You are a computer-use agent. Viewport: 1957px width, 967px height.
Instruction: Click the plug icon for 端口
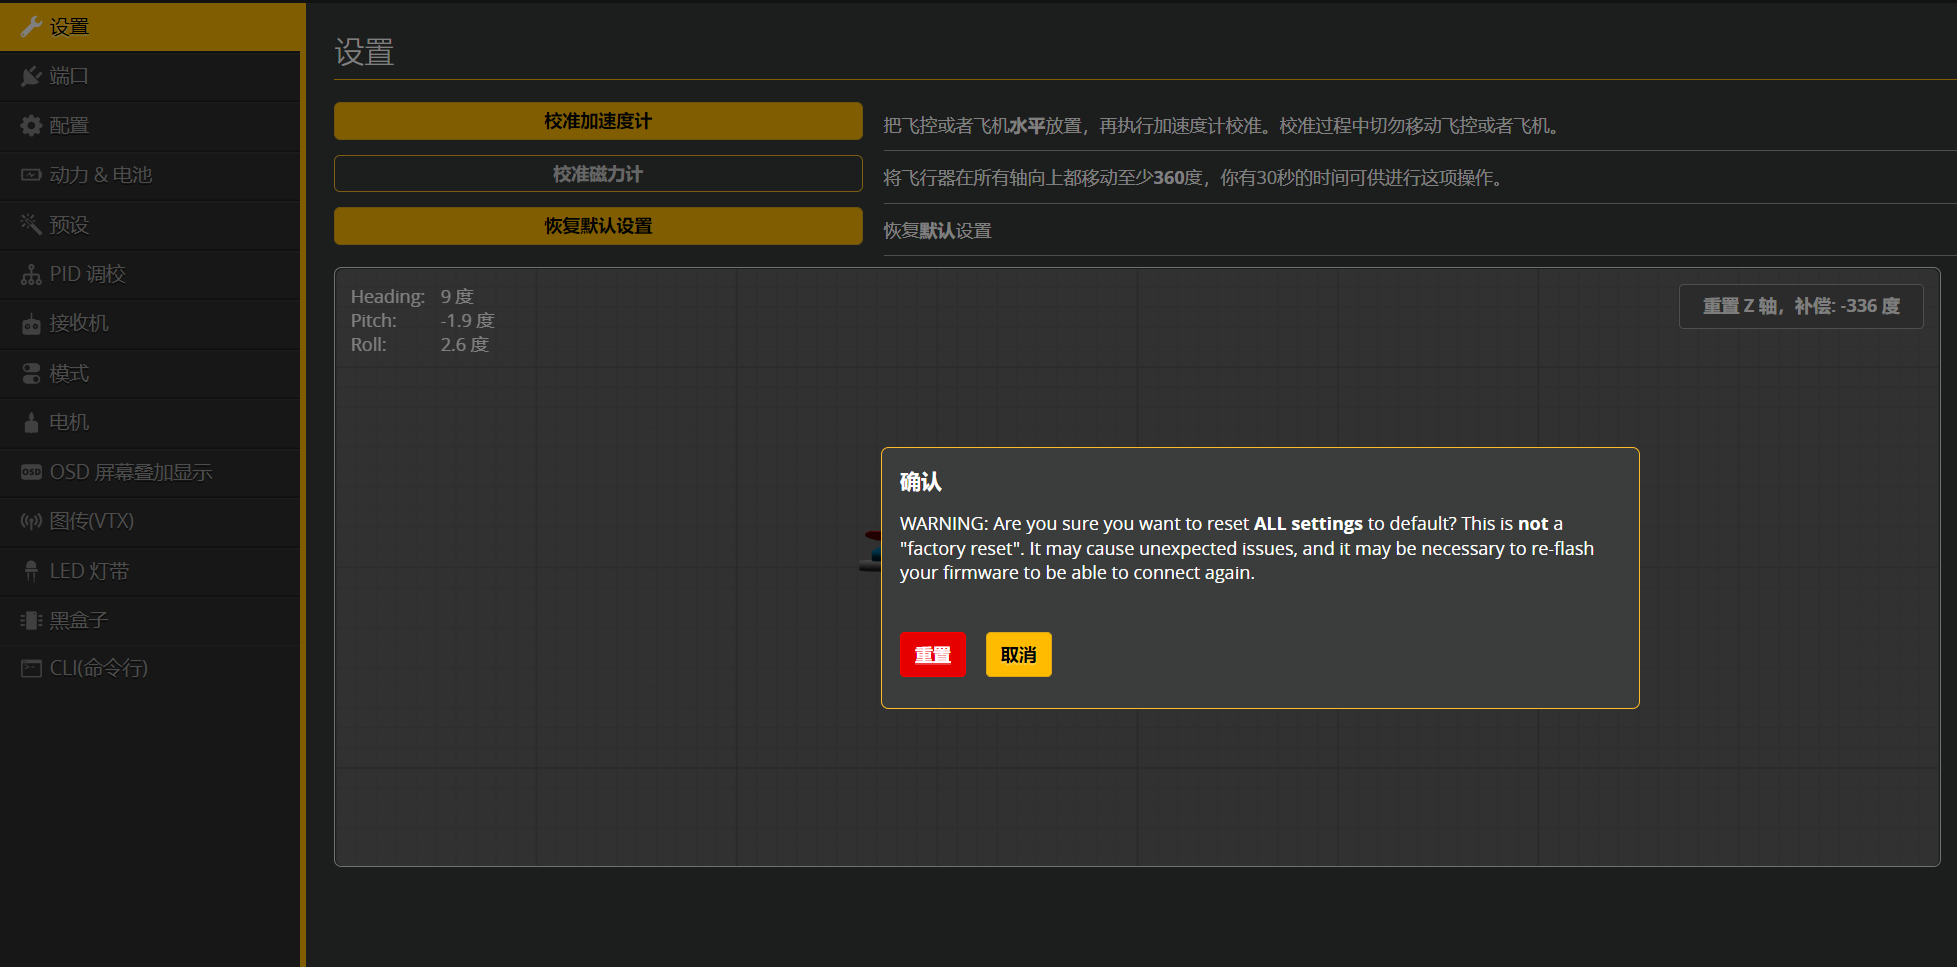click(x=31, y=76)
